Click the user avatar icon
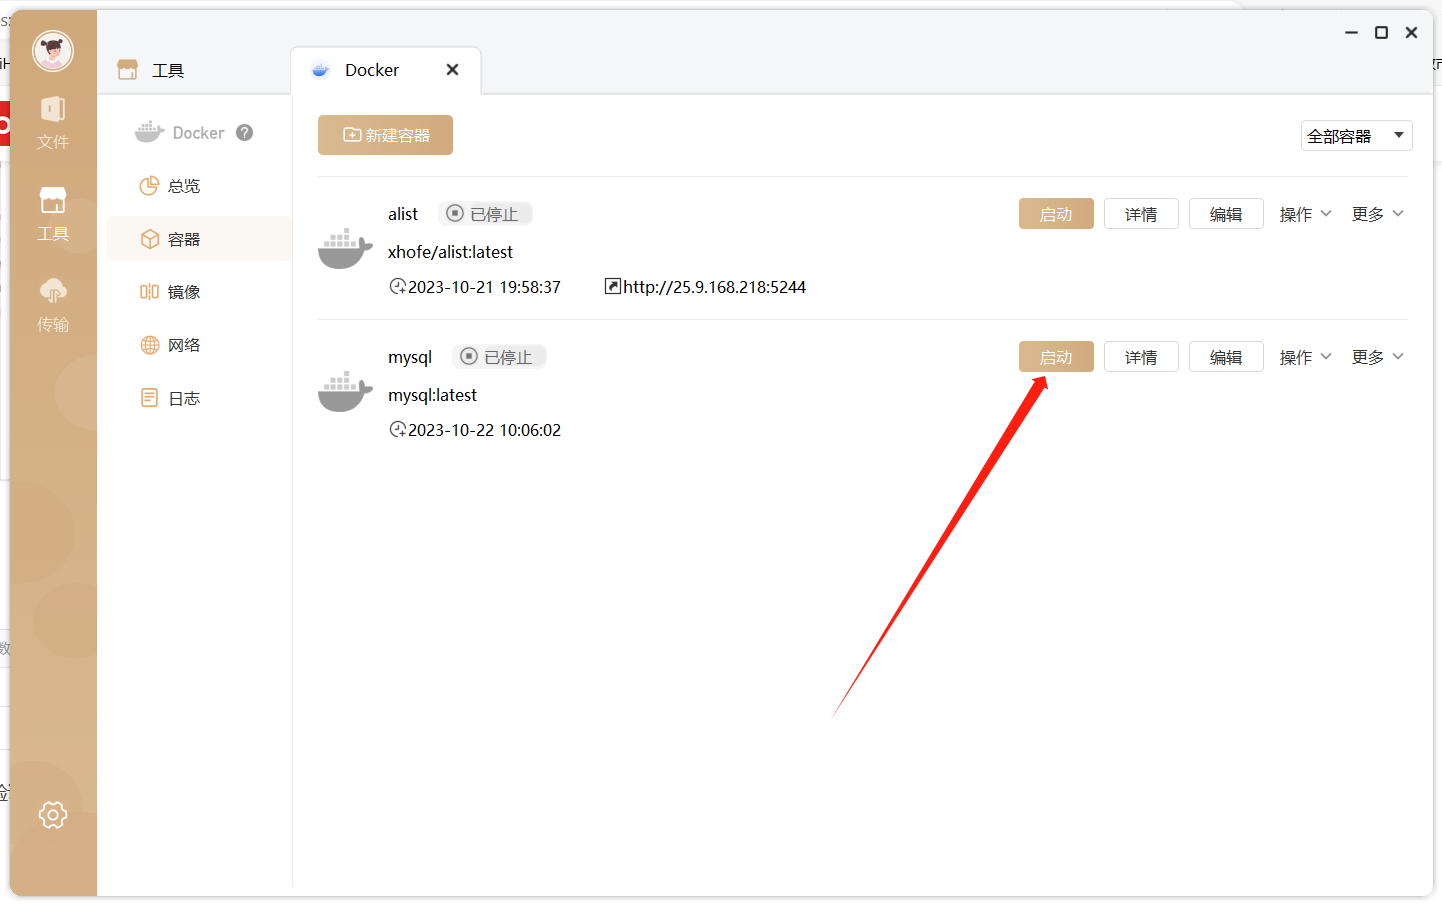 53,51
